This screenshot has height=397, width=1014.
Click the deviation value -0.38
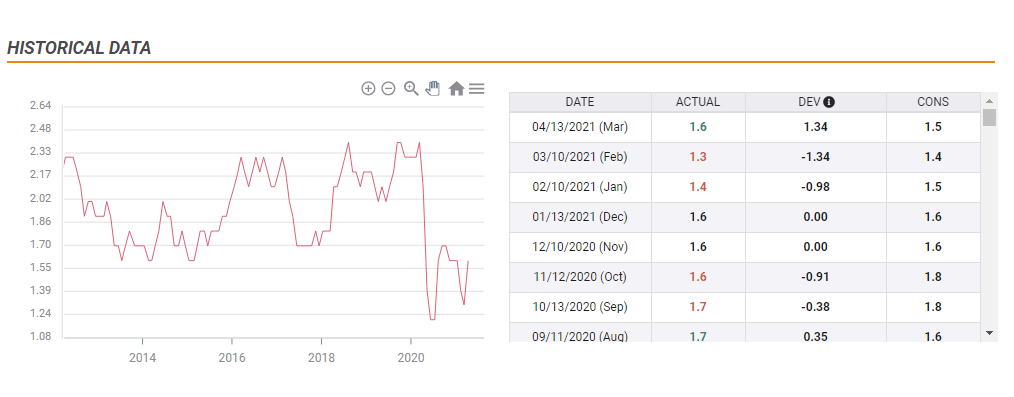coord(815,307)
